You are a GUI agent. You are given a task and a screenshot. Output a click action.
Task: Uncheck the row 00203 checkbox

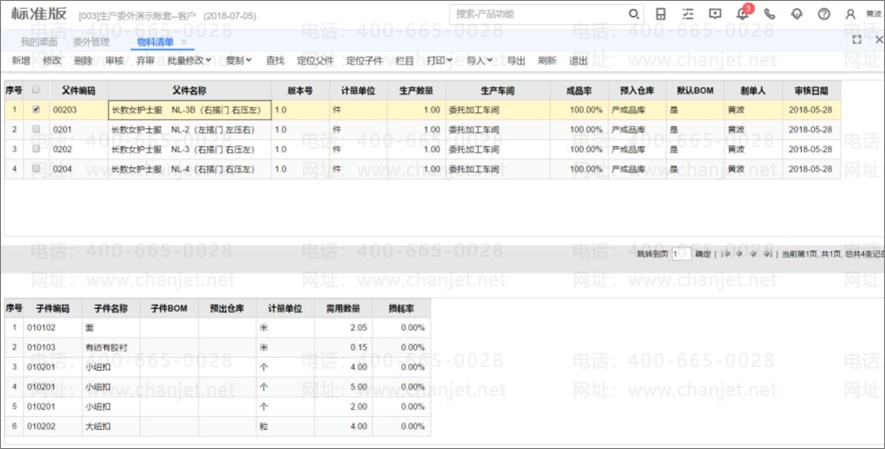click(x=36, y=109)
